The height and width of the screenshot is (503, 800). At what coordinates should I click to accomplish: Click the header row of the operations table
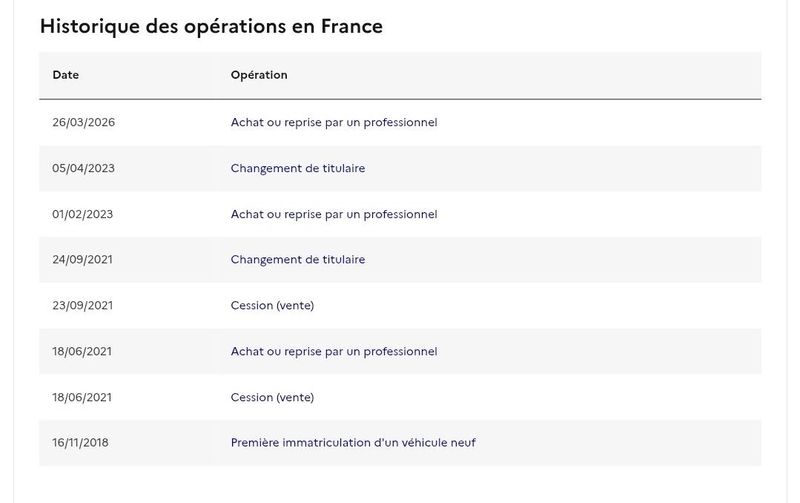click(x=400, y=76)
